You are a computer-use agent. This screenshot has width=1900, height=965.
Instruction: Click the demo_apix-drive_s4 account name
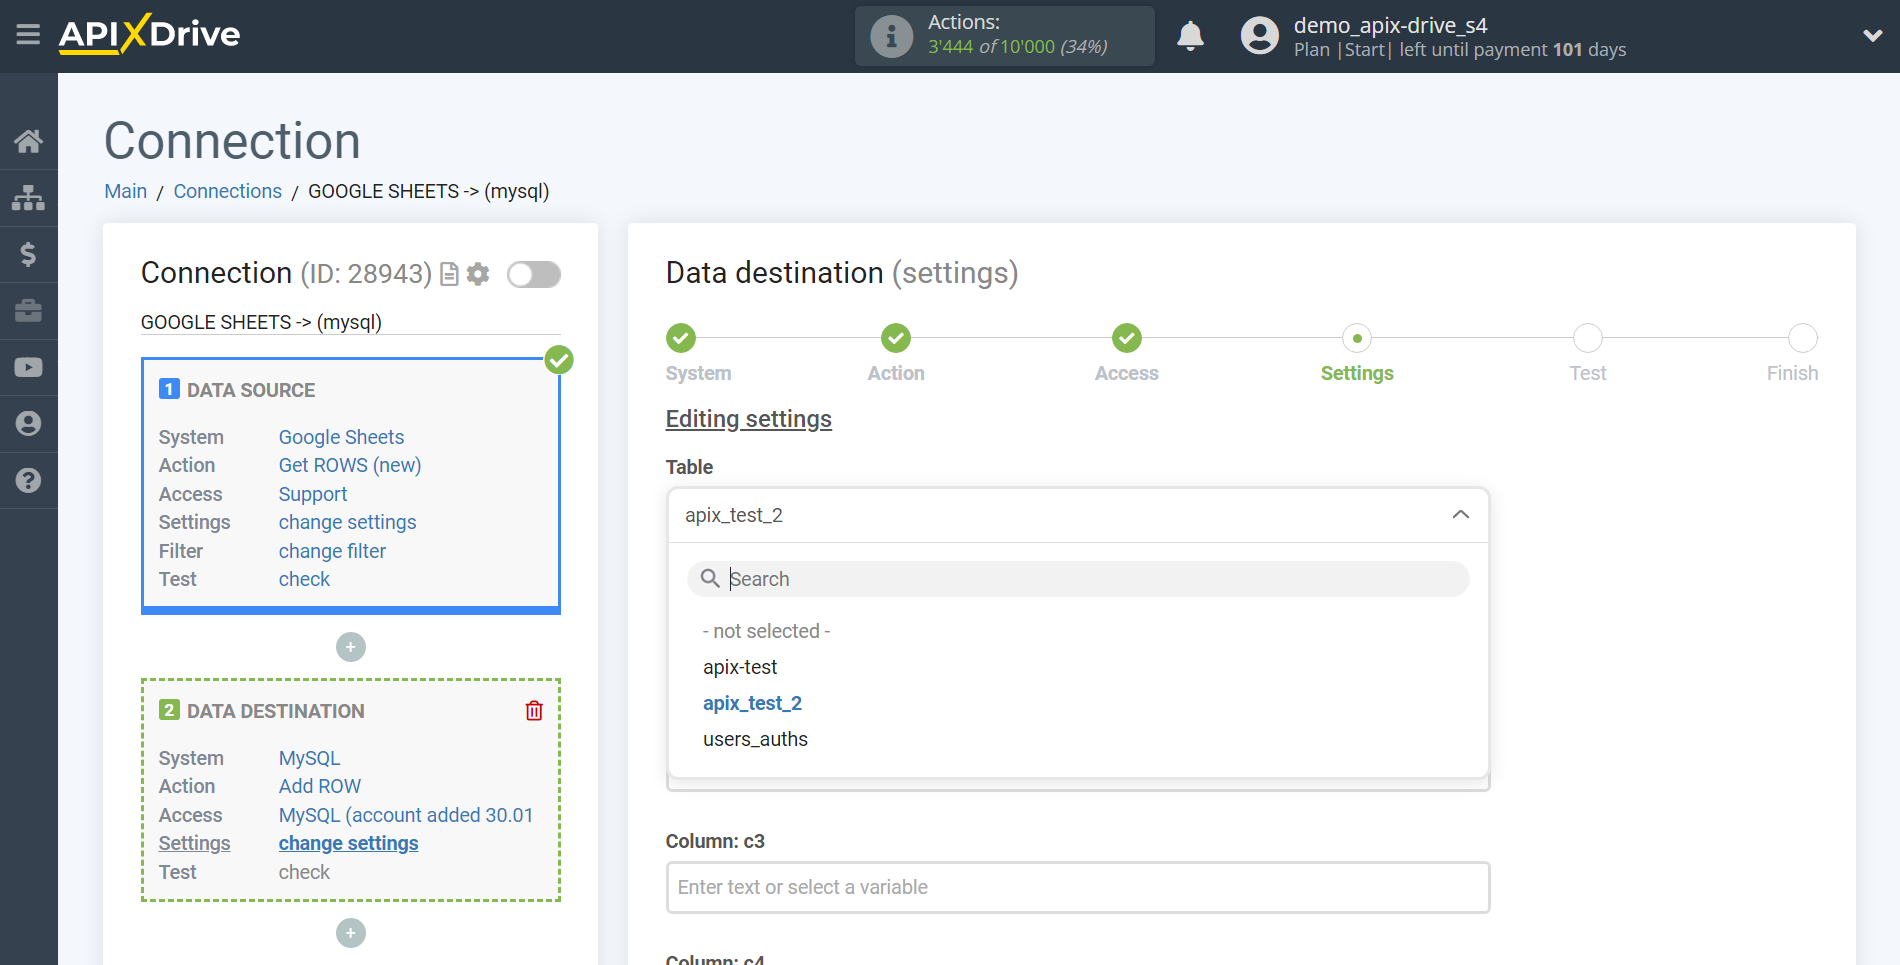click(1390, 25)
